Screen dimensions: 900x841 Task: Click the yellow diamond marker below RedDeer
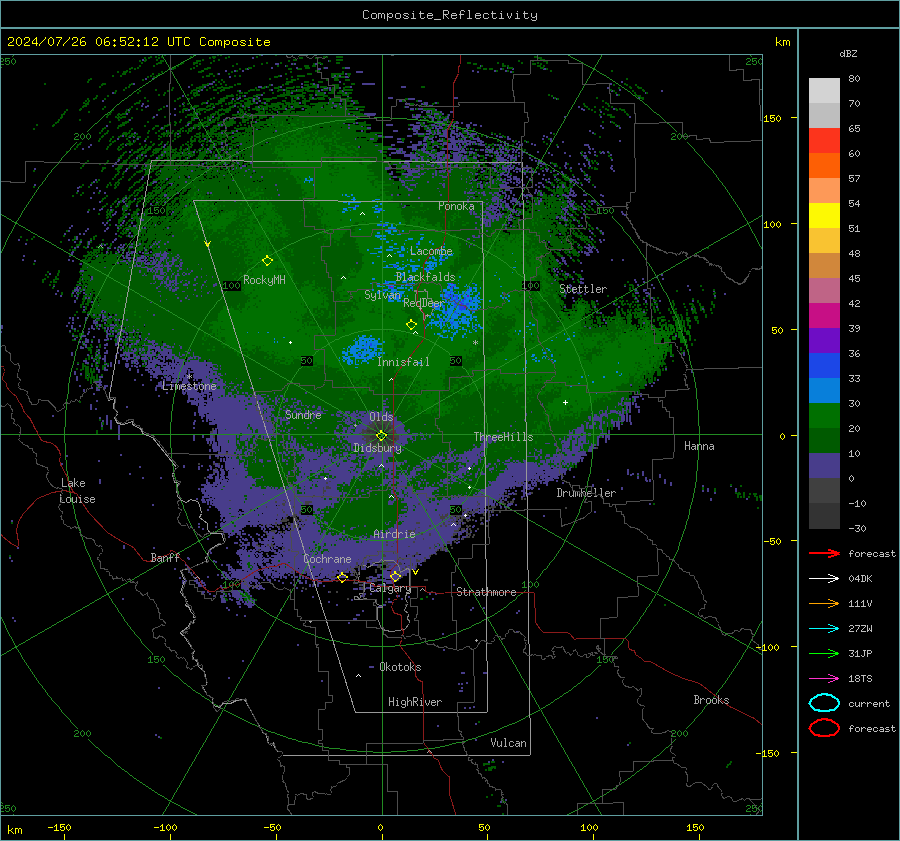coord(411,325)
